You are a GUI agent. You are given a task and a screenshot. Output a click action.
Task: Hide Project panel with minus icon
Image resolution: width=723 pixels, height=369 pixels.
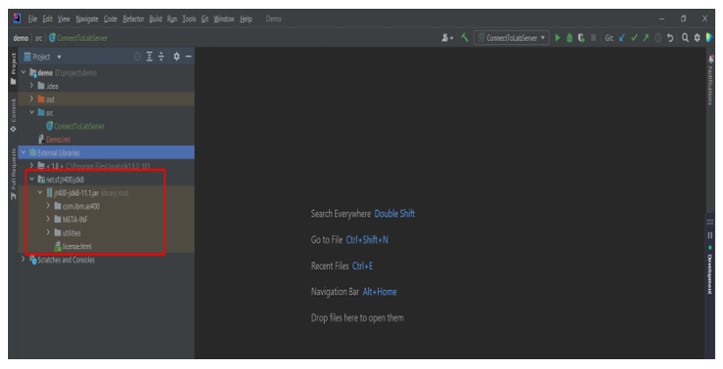188,57
